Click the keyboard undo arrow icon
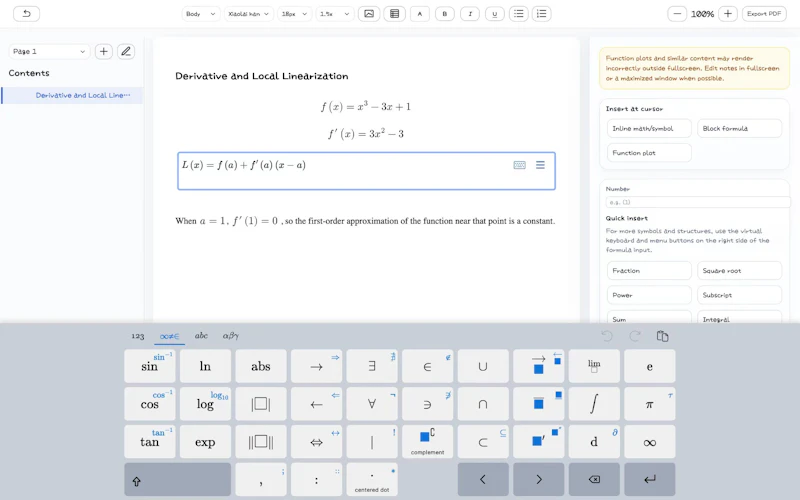 [607, 336]
